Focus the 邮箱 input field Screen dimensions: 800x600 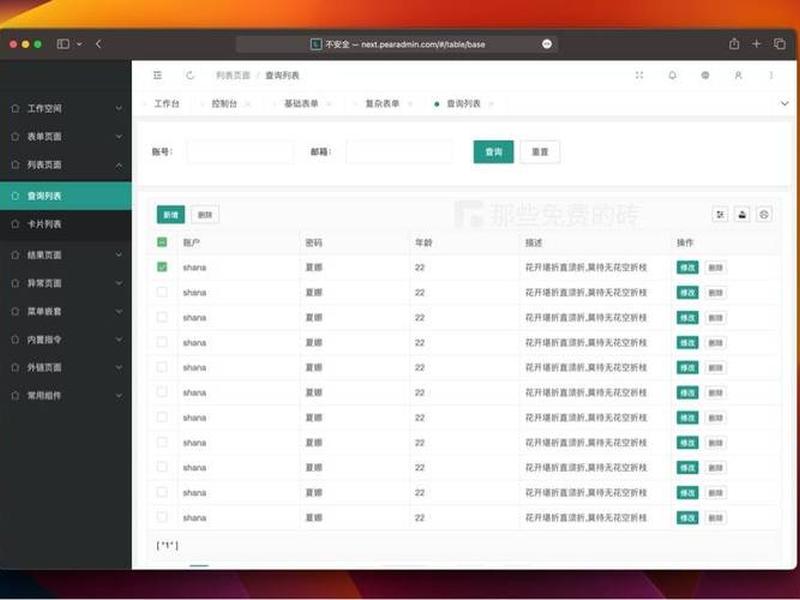399,152
